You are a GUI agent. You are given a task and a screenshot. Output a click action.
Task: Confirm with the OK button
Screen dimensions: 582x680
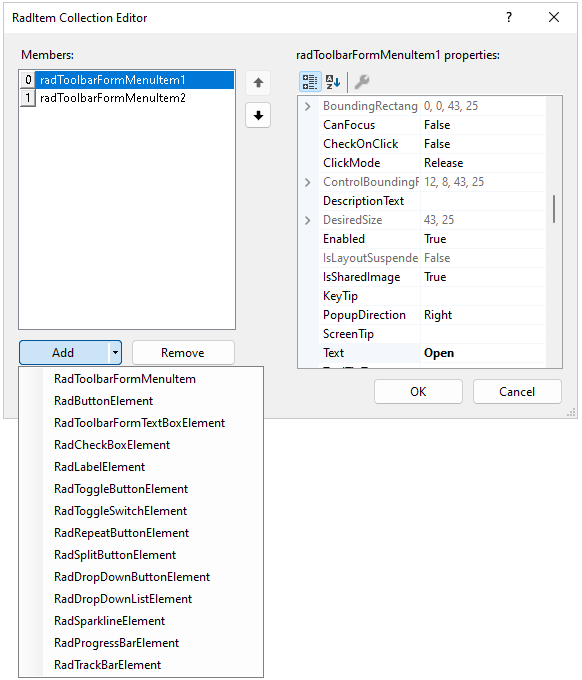pyautogui.click(x=418, y=392)
